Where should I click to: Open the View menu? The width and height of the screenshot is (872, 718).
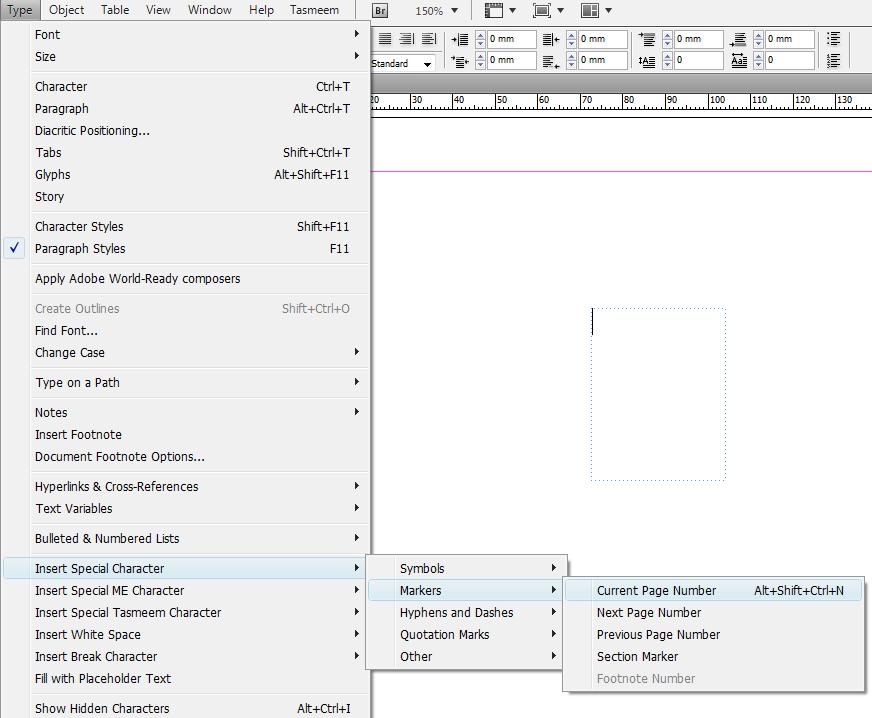158,10
